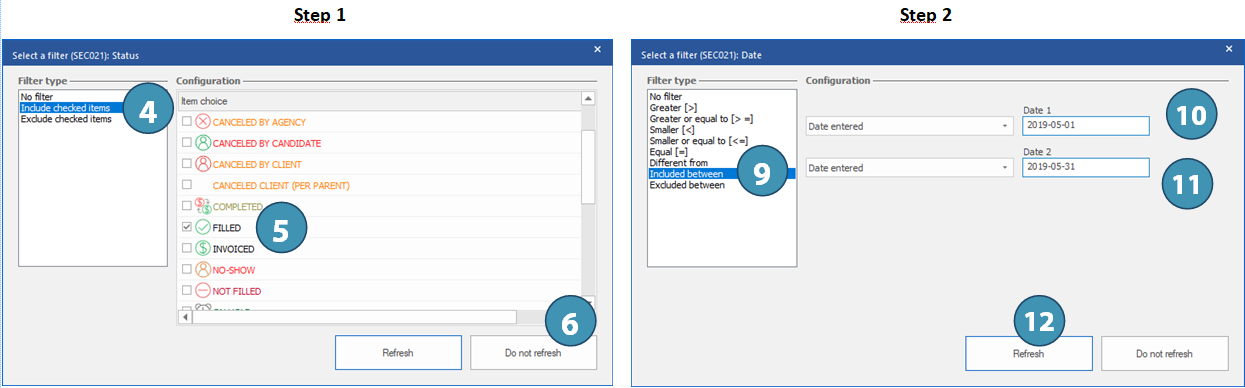This screenshot has height=388, width=1245.
Task: Close the Date filter dialog
Action: [x=1229, y=49]
